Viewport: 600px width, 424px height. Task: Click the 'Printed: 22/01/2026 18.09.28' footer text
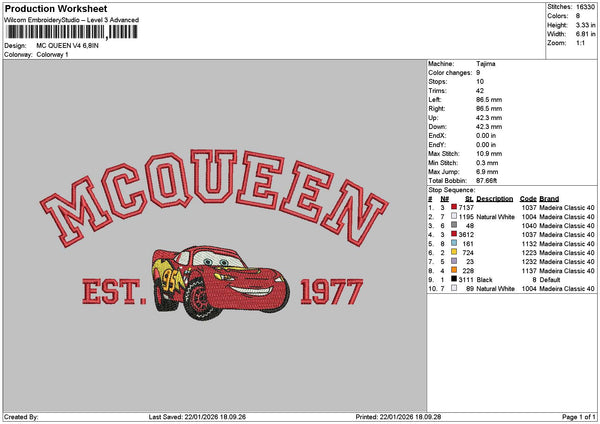(398, 417)
